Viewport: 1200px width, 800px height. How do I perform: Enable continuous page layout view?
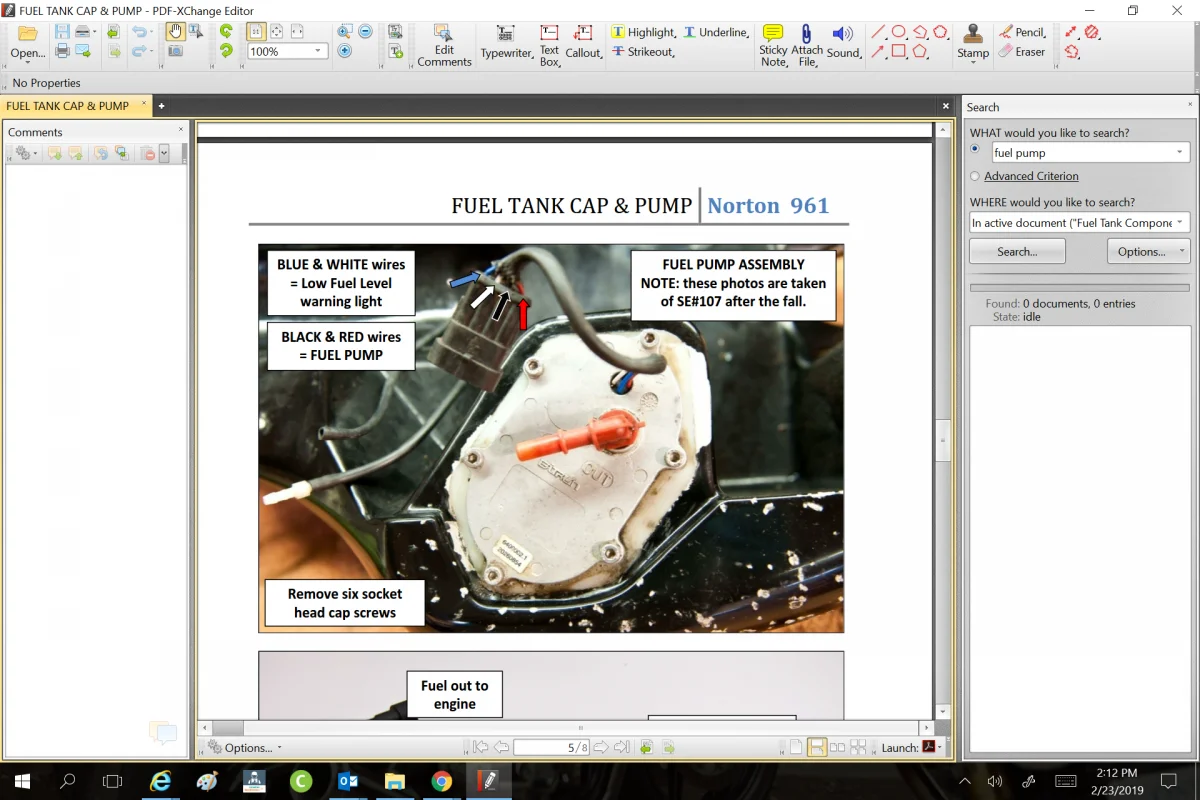click(816, 747)
